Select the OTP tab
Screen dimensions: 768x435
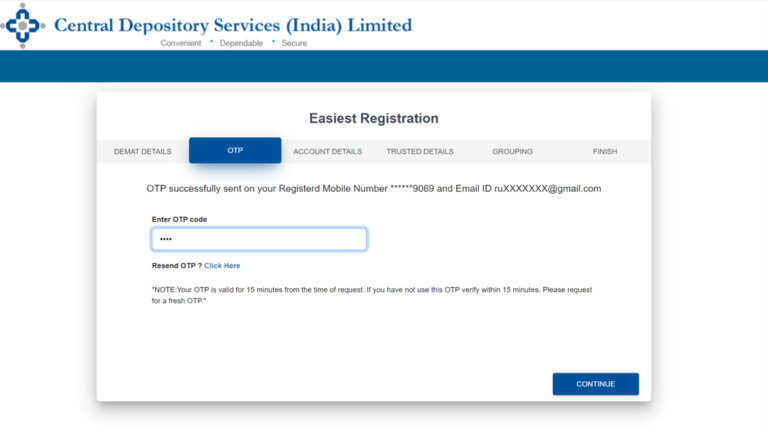tap(235, 150)
